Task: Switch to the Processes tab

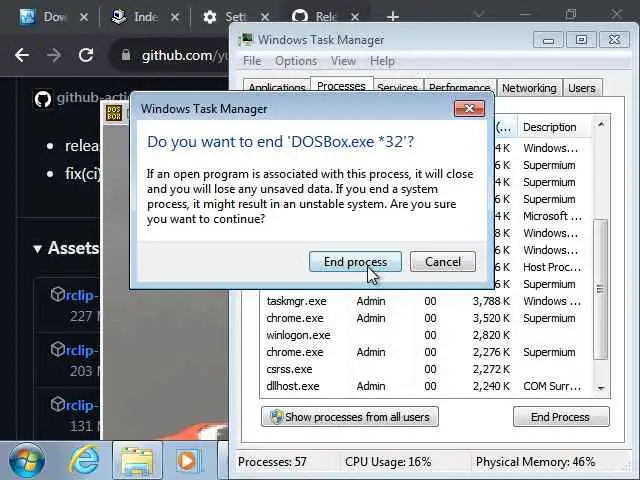Action: click(x=341, y=86)
